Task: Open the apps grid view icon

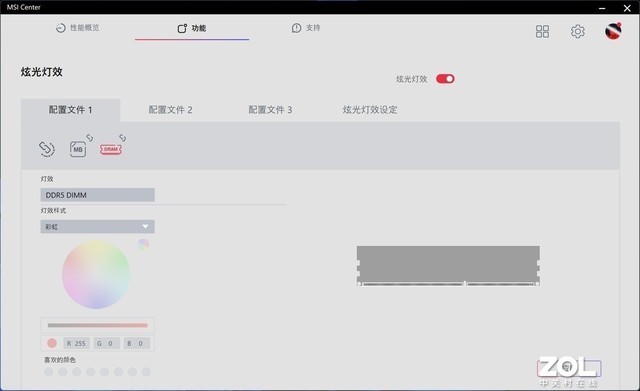Action: tap(542, 31)
